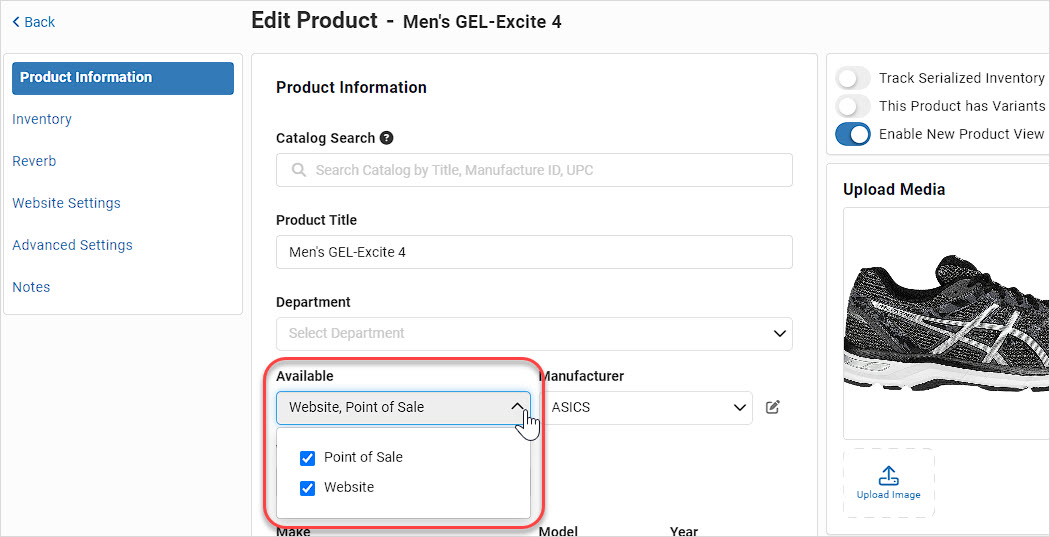Image resolution: width=1050 pixels, height=537 pixels.
Task: Click the edit Manufacturer pencil icon
Action: (773, 407)
